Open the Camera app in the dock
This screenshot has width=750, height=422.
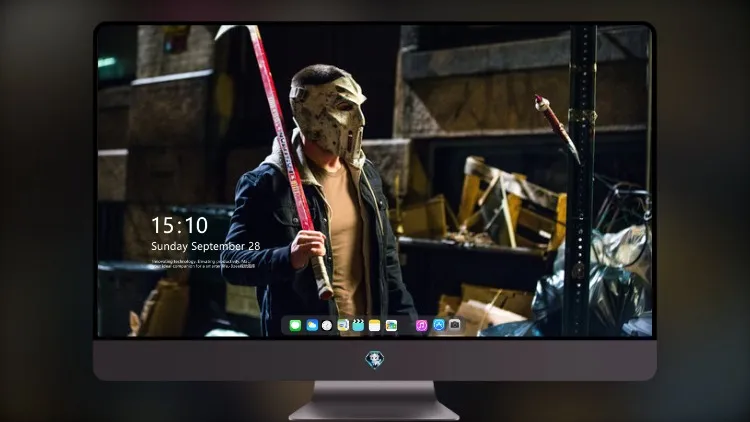[x=455, y=325]
